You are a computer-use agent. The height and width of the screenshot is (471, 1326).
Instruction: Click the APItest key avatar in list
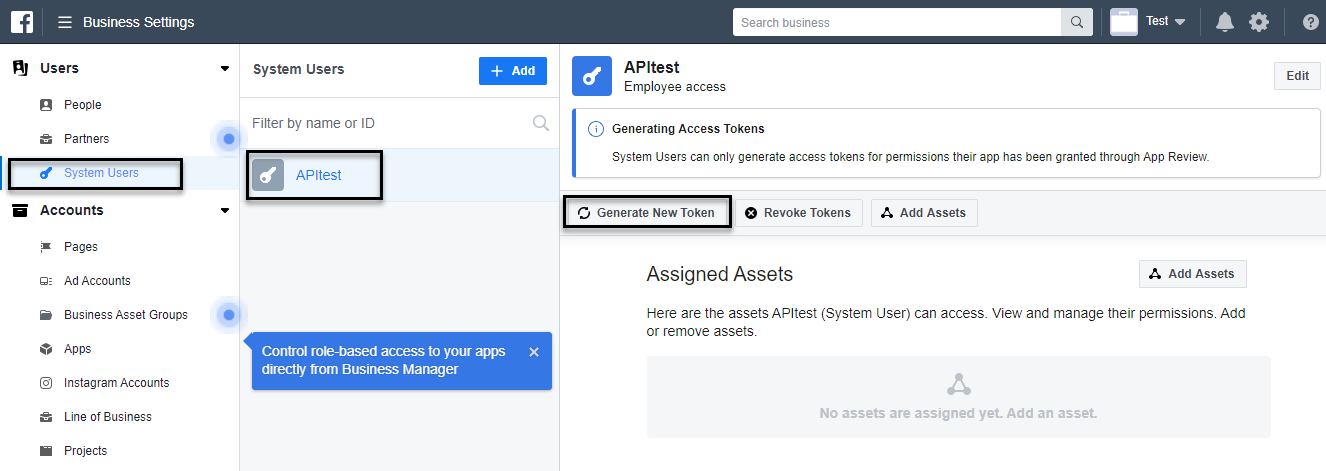pos(268,175)
